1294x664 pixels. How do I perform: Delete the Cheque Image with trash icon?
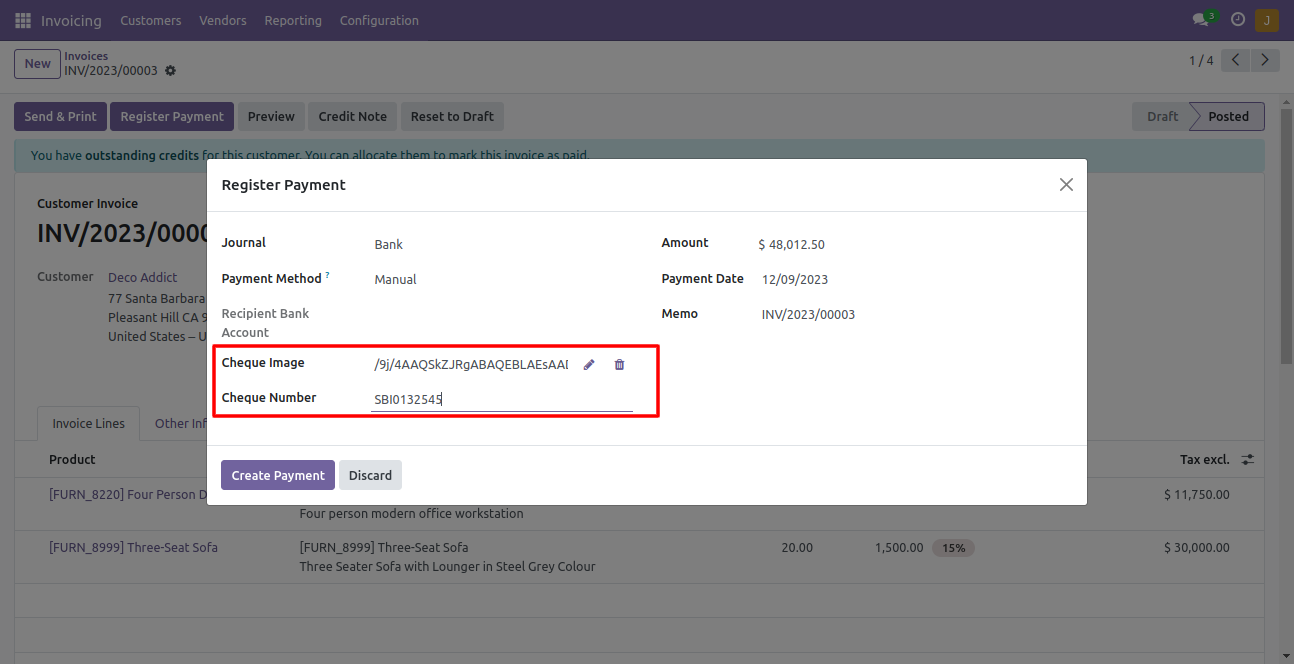coord(619,365)
